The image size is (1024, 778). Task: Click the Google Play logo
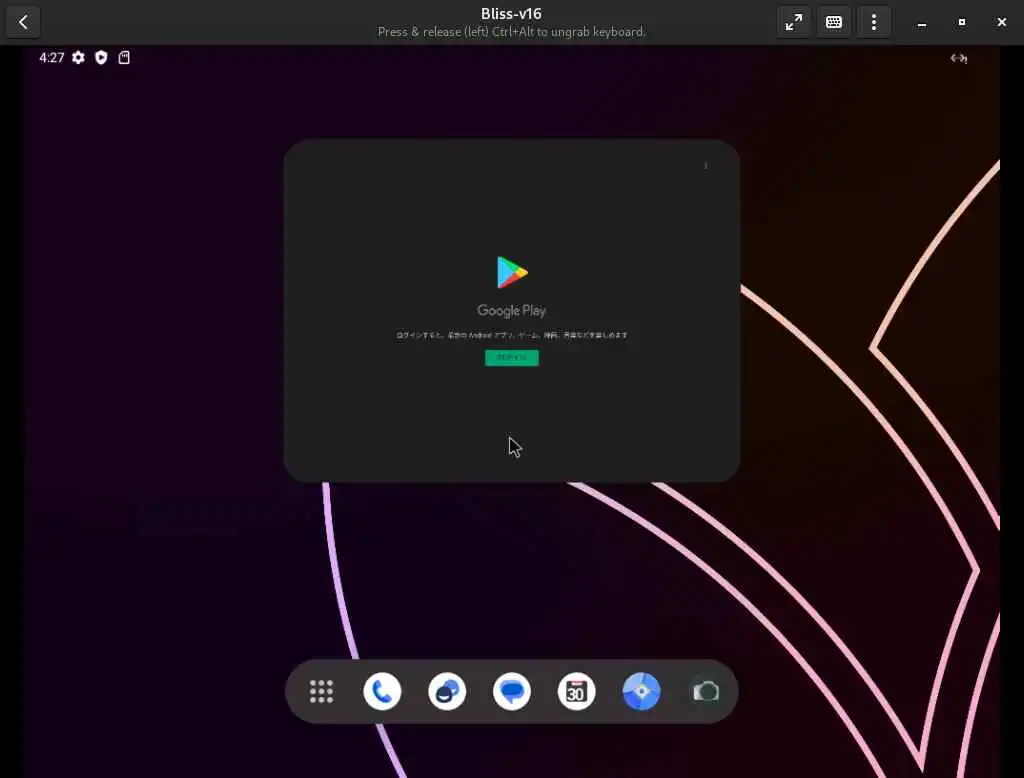pos(512,272)
